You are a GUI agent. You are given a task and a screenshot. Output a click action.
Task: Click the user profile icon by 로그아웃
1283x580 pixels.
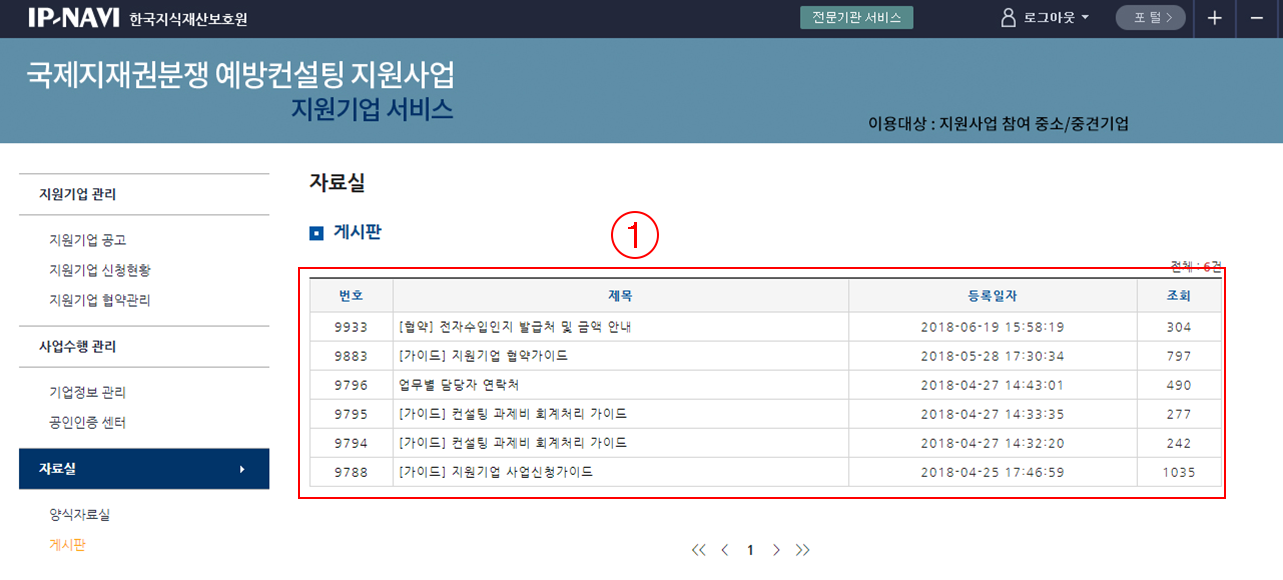1008,18
